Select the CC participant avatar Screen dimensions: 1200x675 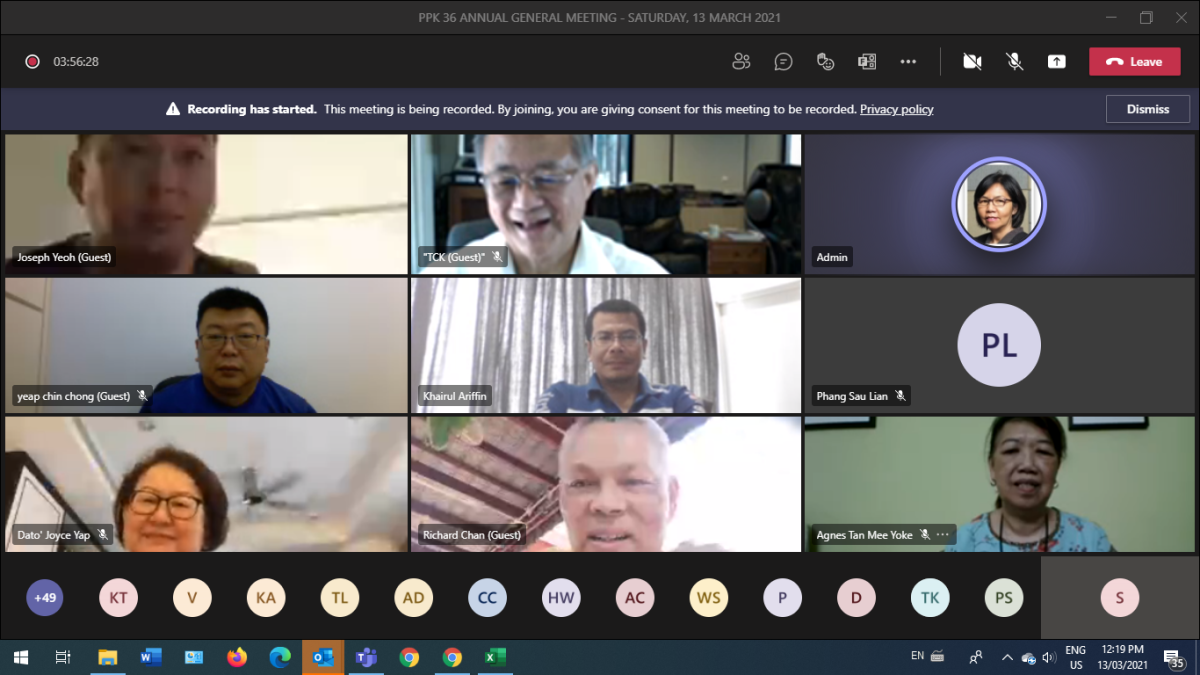[x=487, y=598]
